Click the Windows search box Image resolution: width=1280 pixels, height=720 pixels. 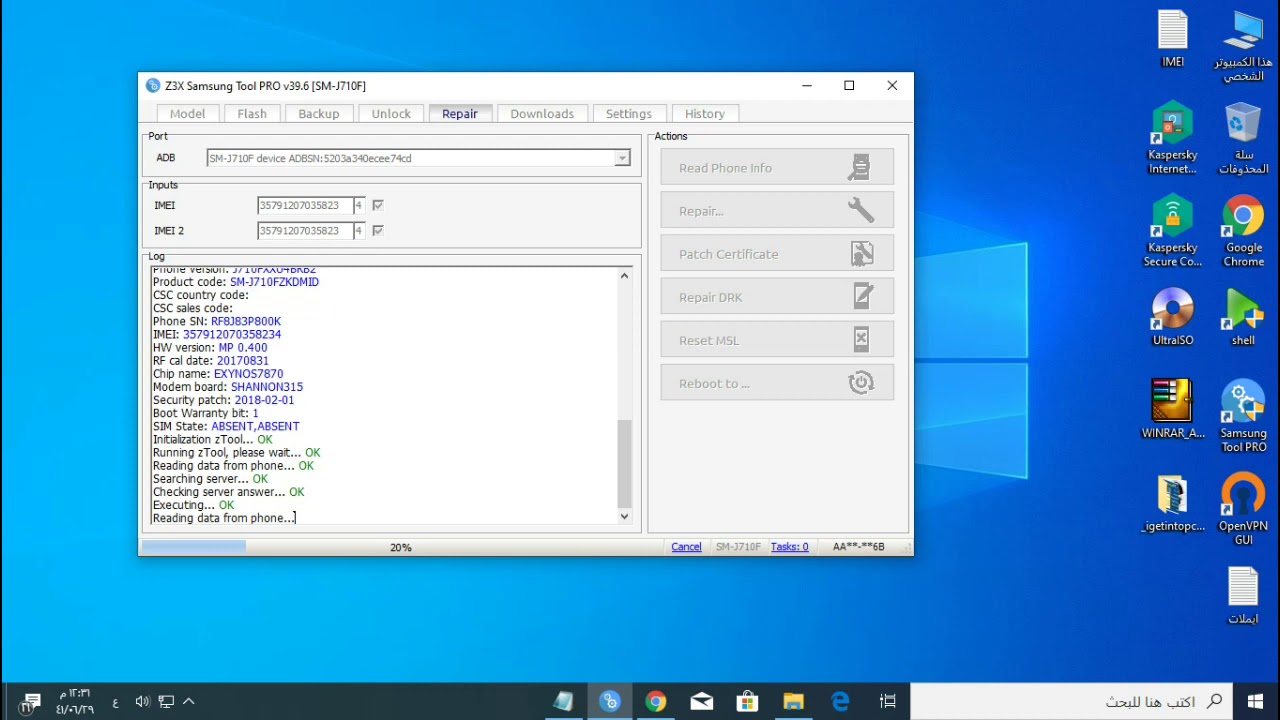pos(1071,701)
